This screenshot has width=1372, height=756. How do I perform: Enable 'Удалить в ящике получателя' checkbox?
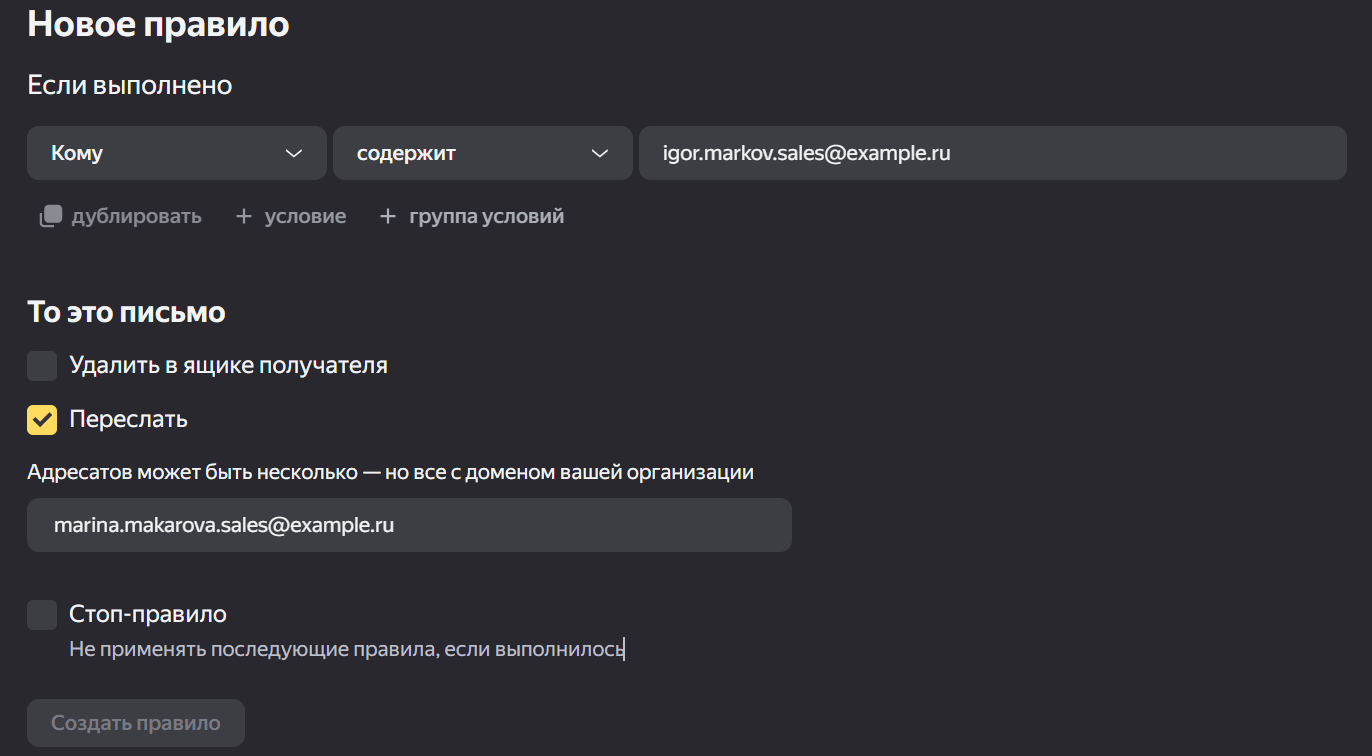click(42, 366)
